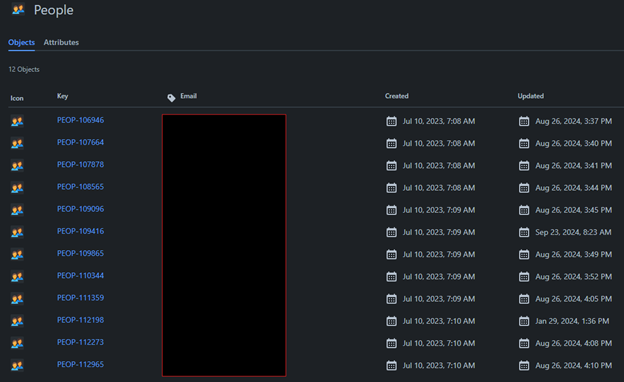Click the Icon column header

point(17,98)
